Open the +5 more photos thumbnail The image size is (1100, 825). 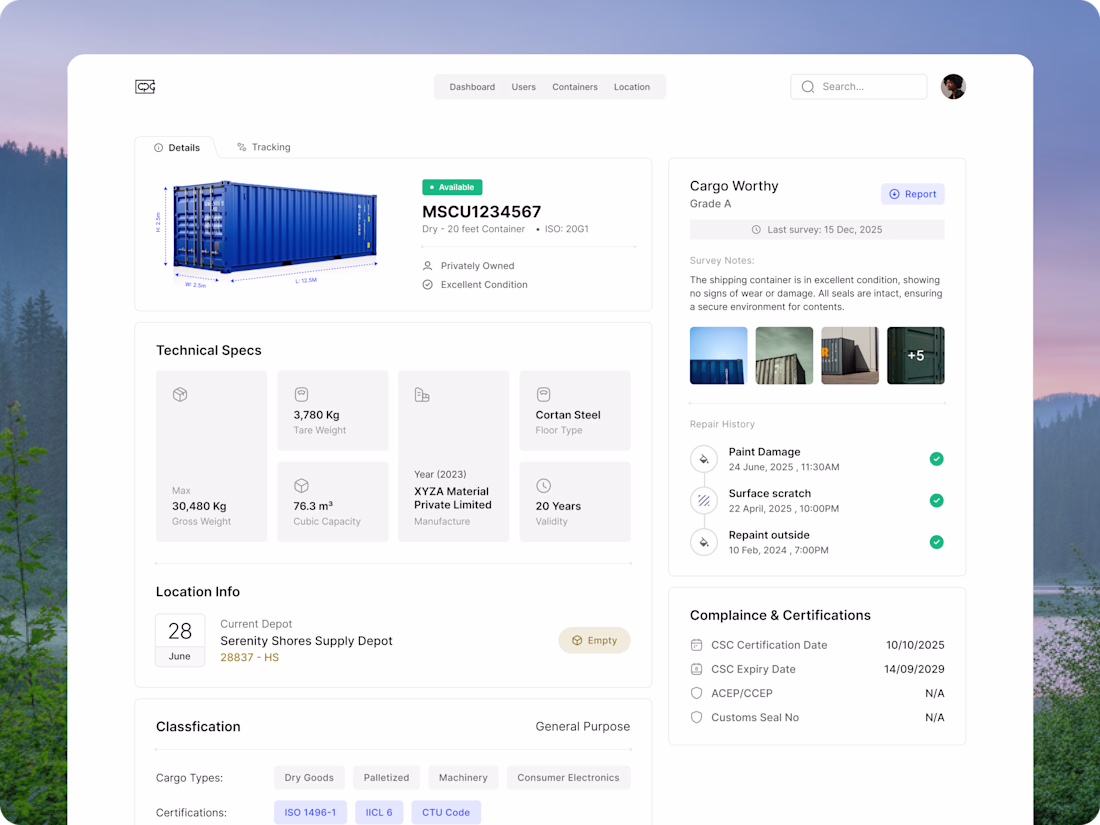pos(915,356)
